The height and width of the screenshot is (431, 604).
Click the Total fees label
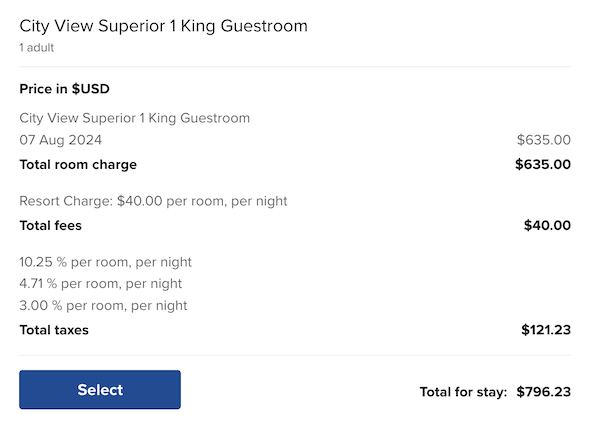pyautogui.click(x=50, y=225)
